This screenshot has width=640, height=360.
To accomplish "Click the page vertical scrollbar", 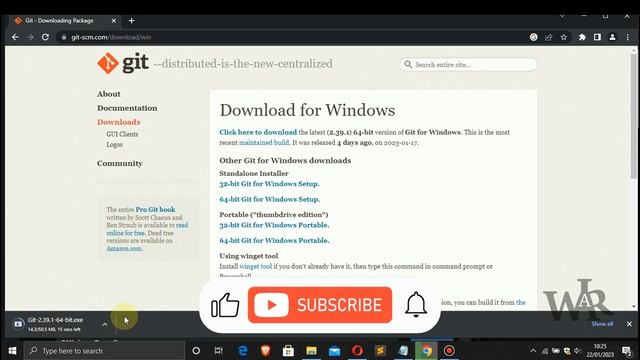I will pos(633,116).
